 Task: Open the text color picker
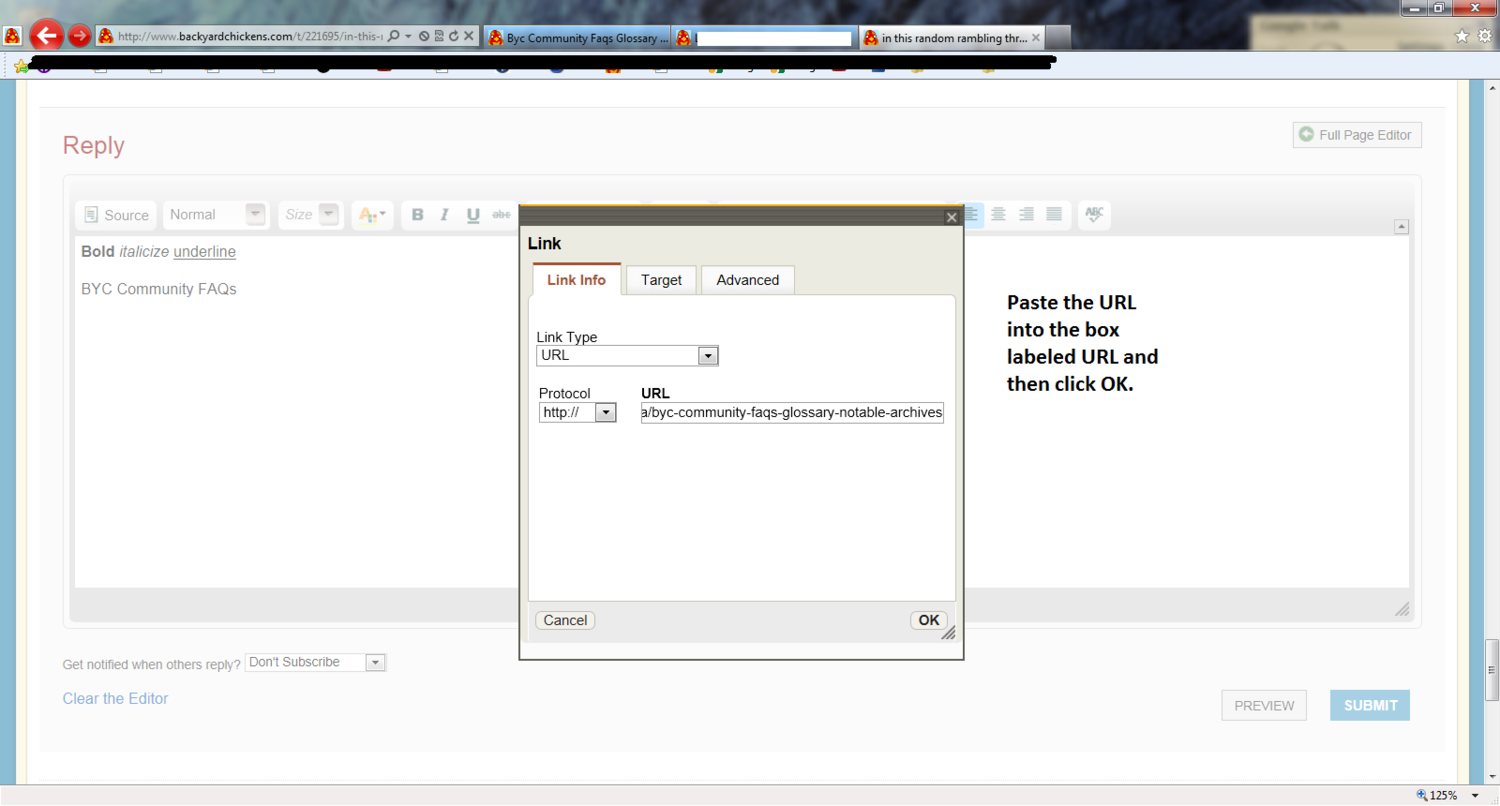point(372,215)
